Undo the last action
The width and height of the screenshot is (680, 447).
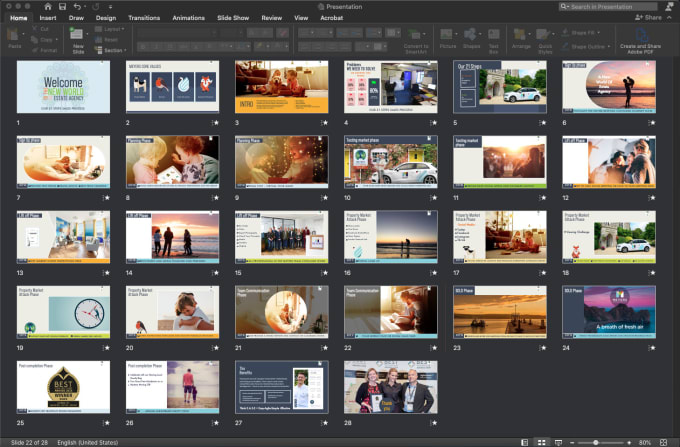pos(77,7)
